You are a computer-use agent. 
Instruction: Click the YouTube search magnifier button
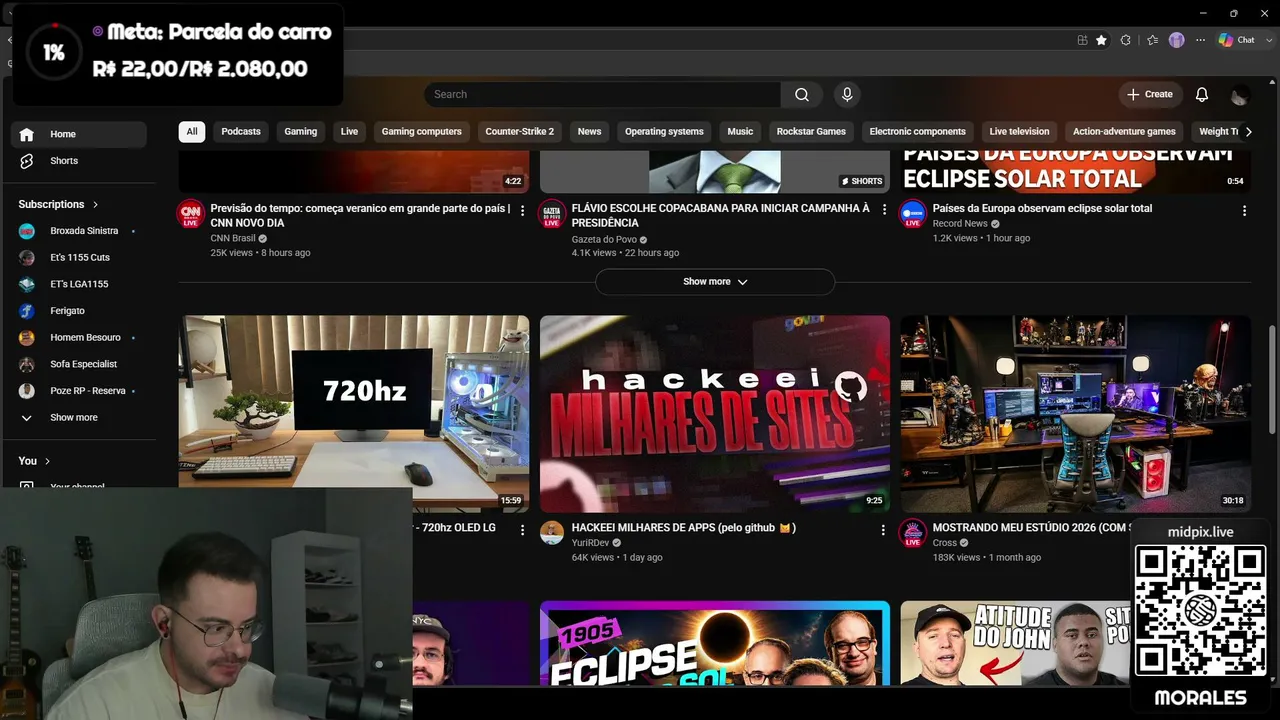[802, 94]
